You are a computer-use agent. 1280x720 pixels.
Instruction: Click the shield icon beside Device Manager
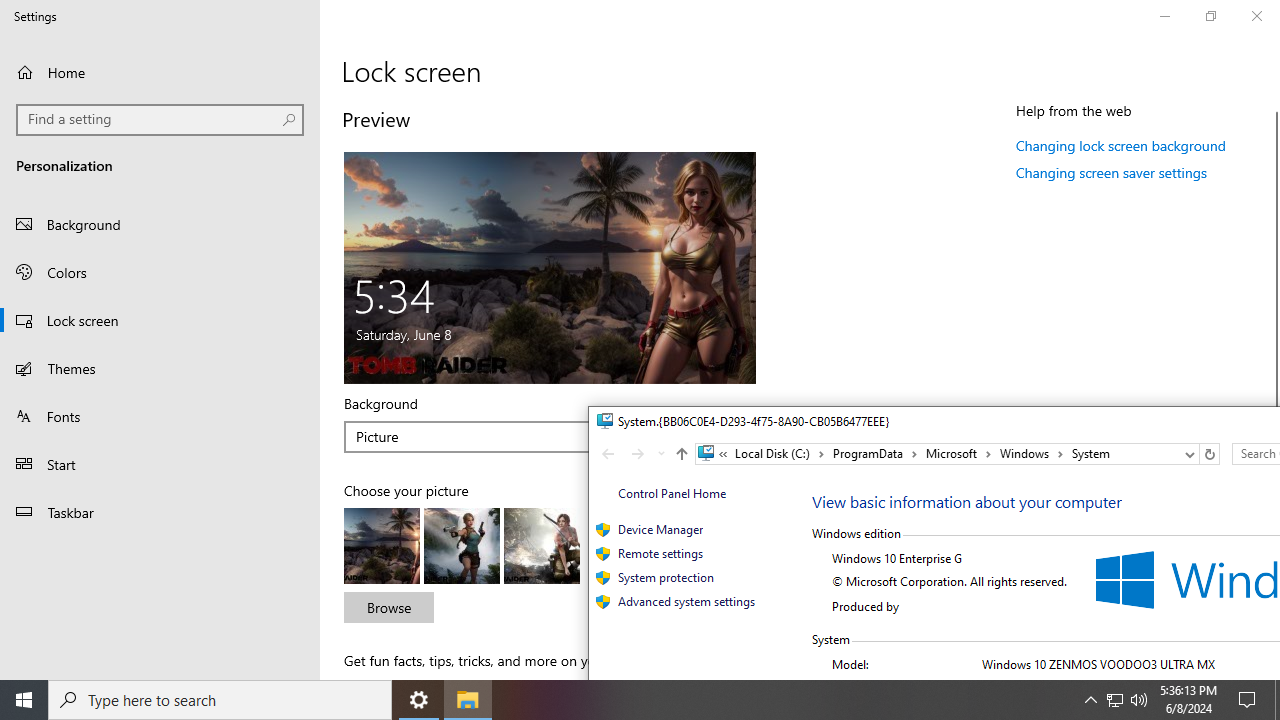603,530
